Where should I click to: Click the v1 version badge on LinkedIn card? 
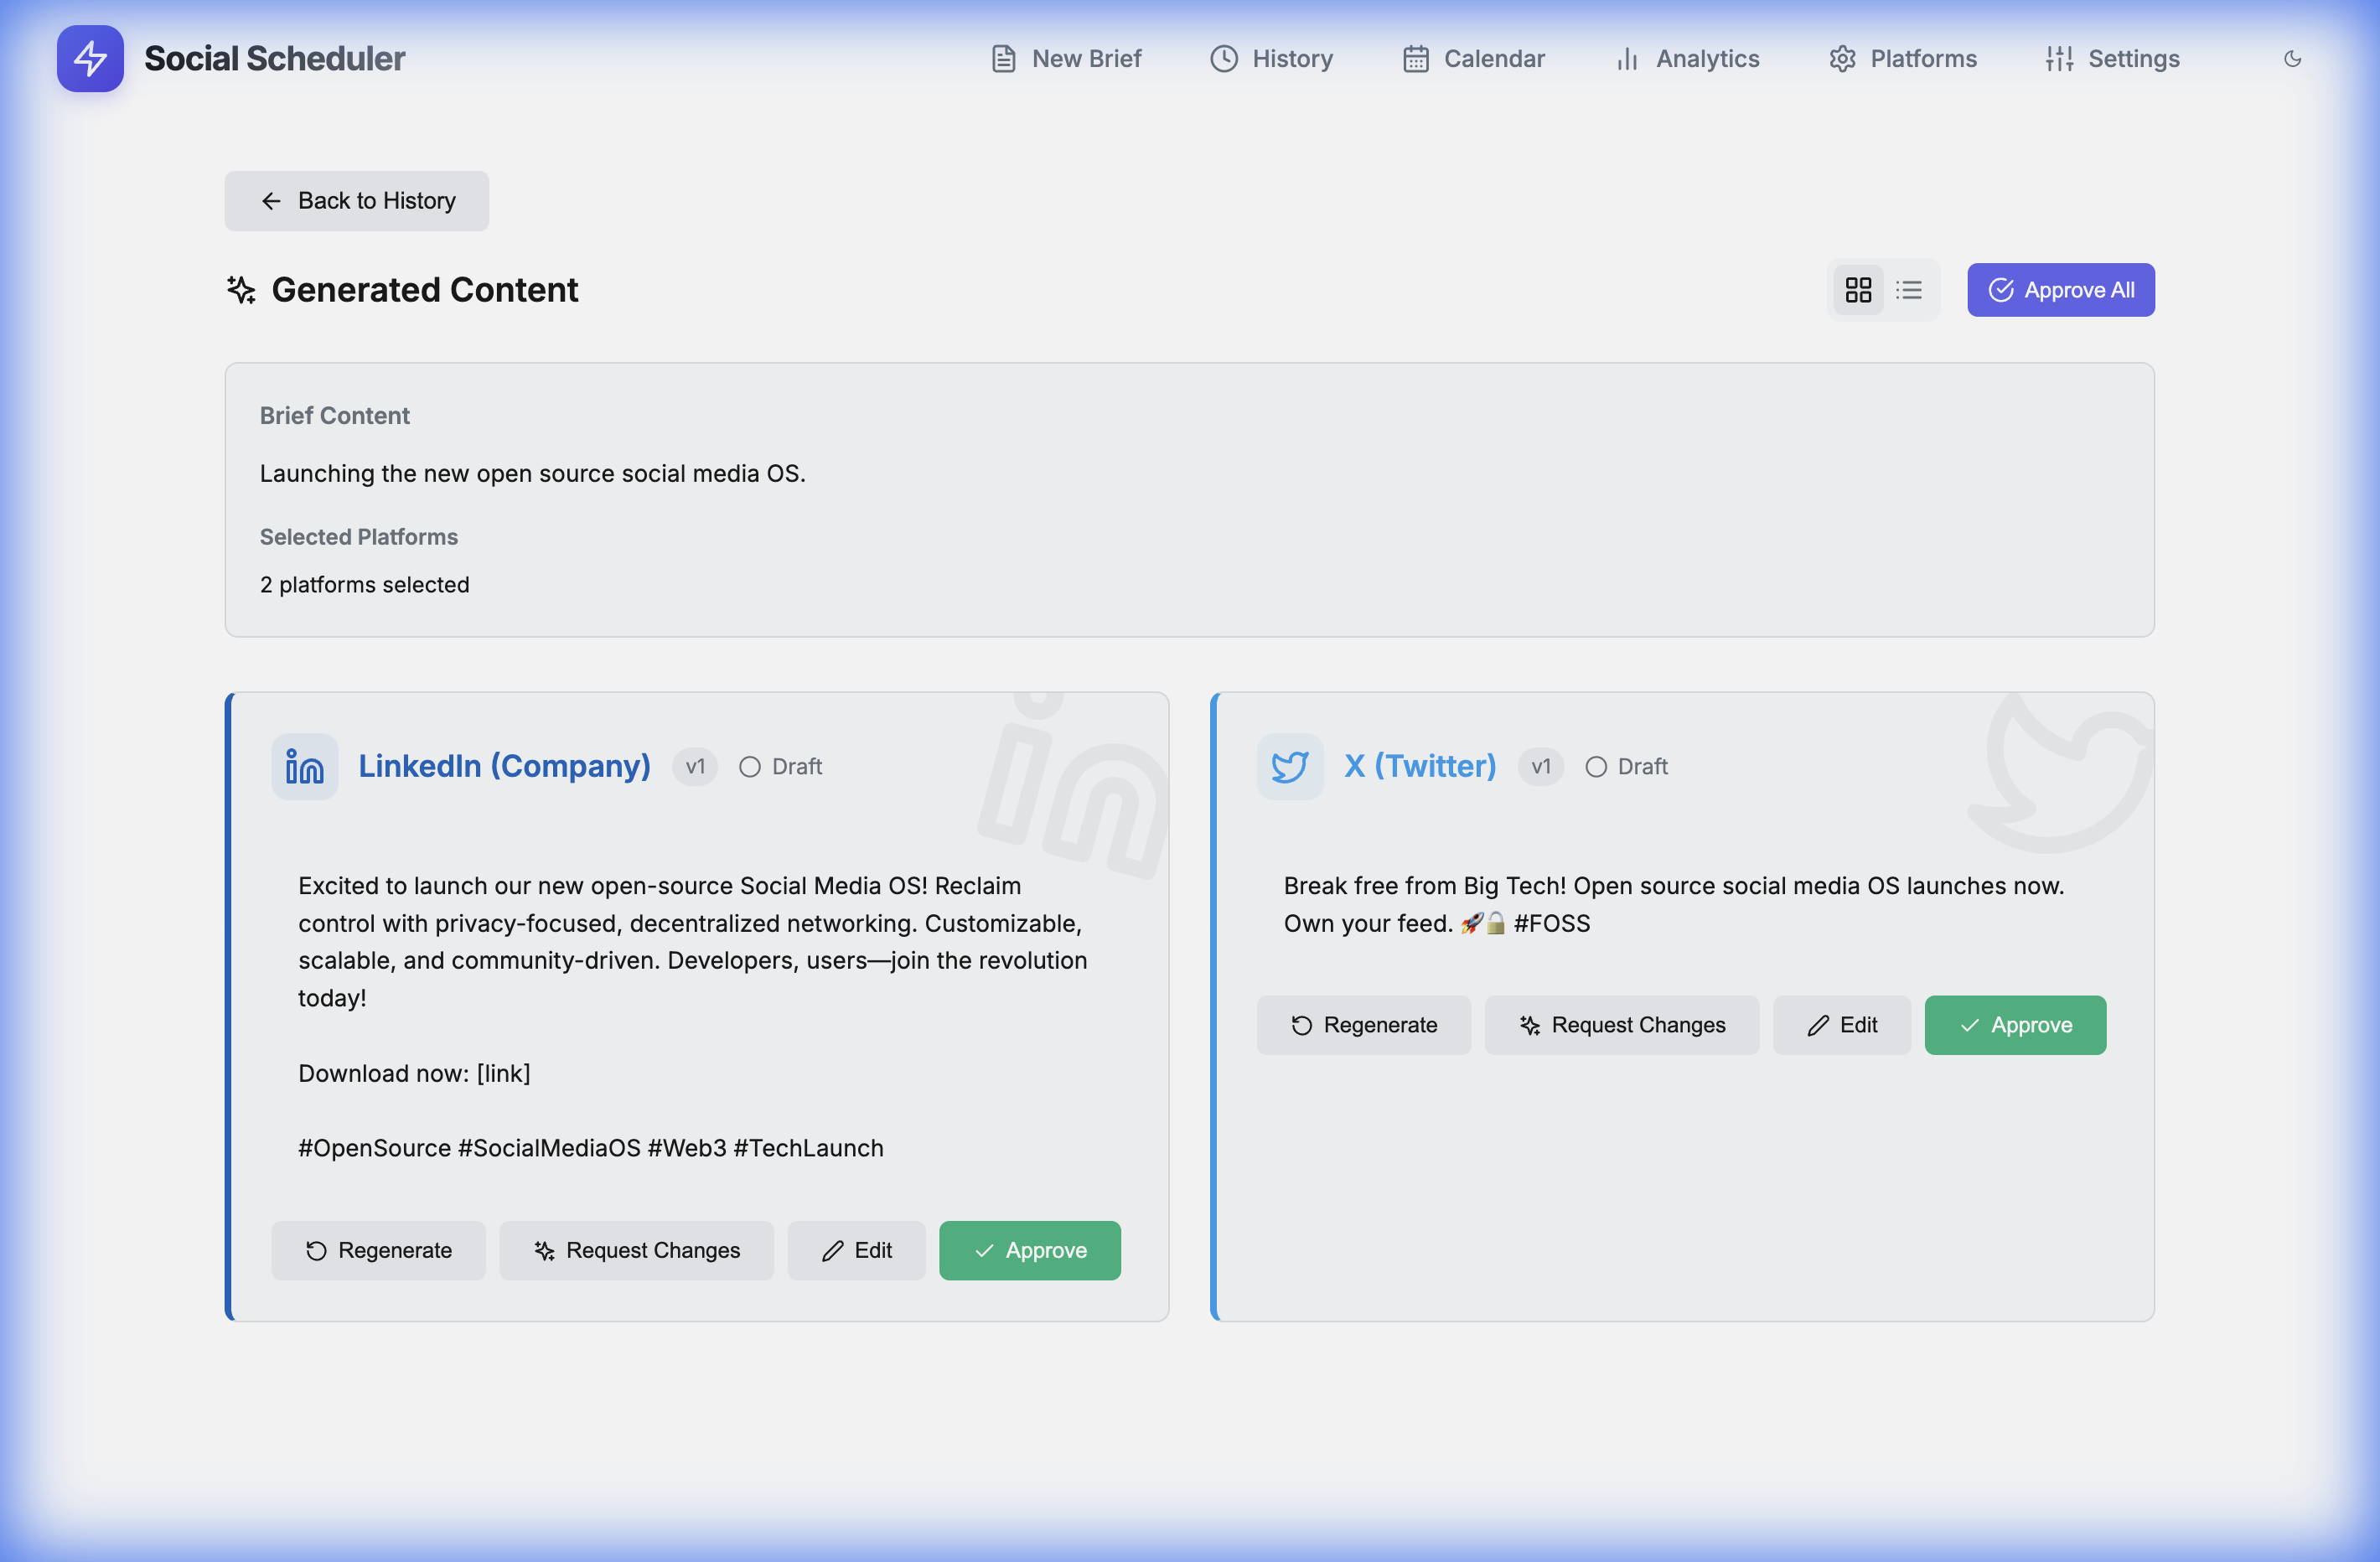695,766
